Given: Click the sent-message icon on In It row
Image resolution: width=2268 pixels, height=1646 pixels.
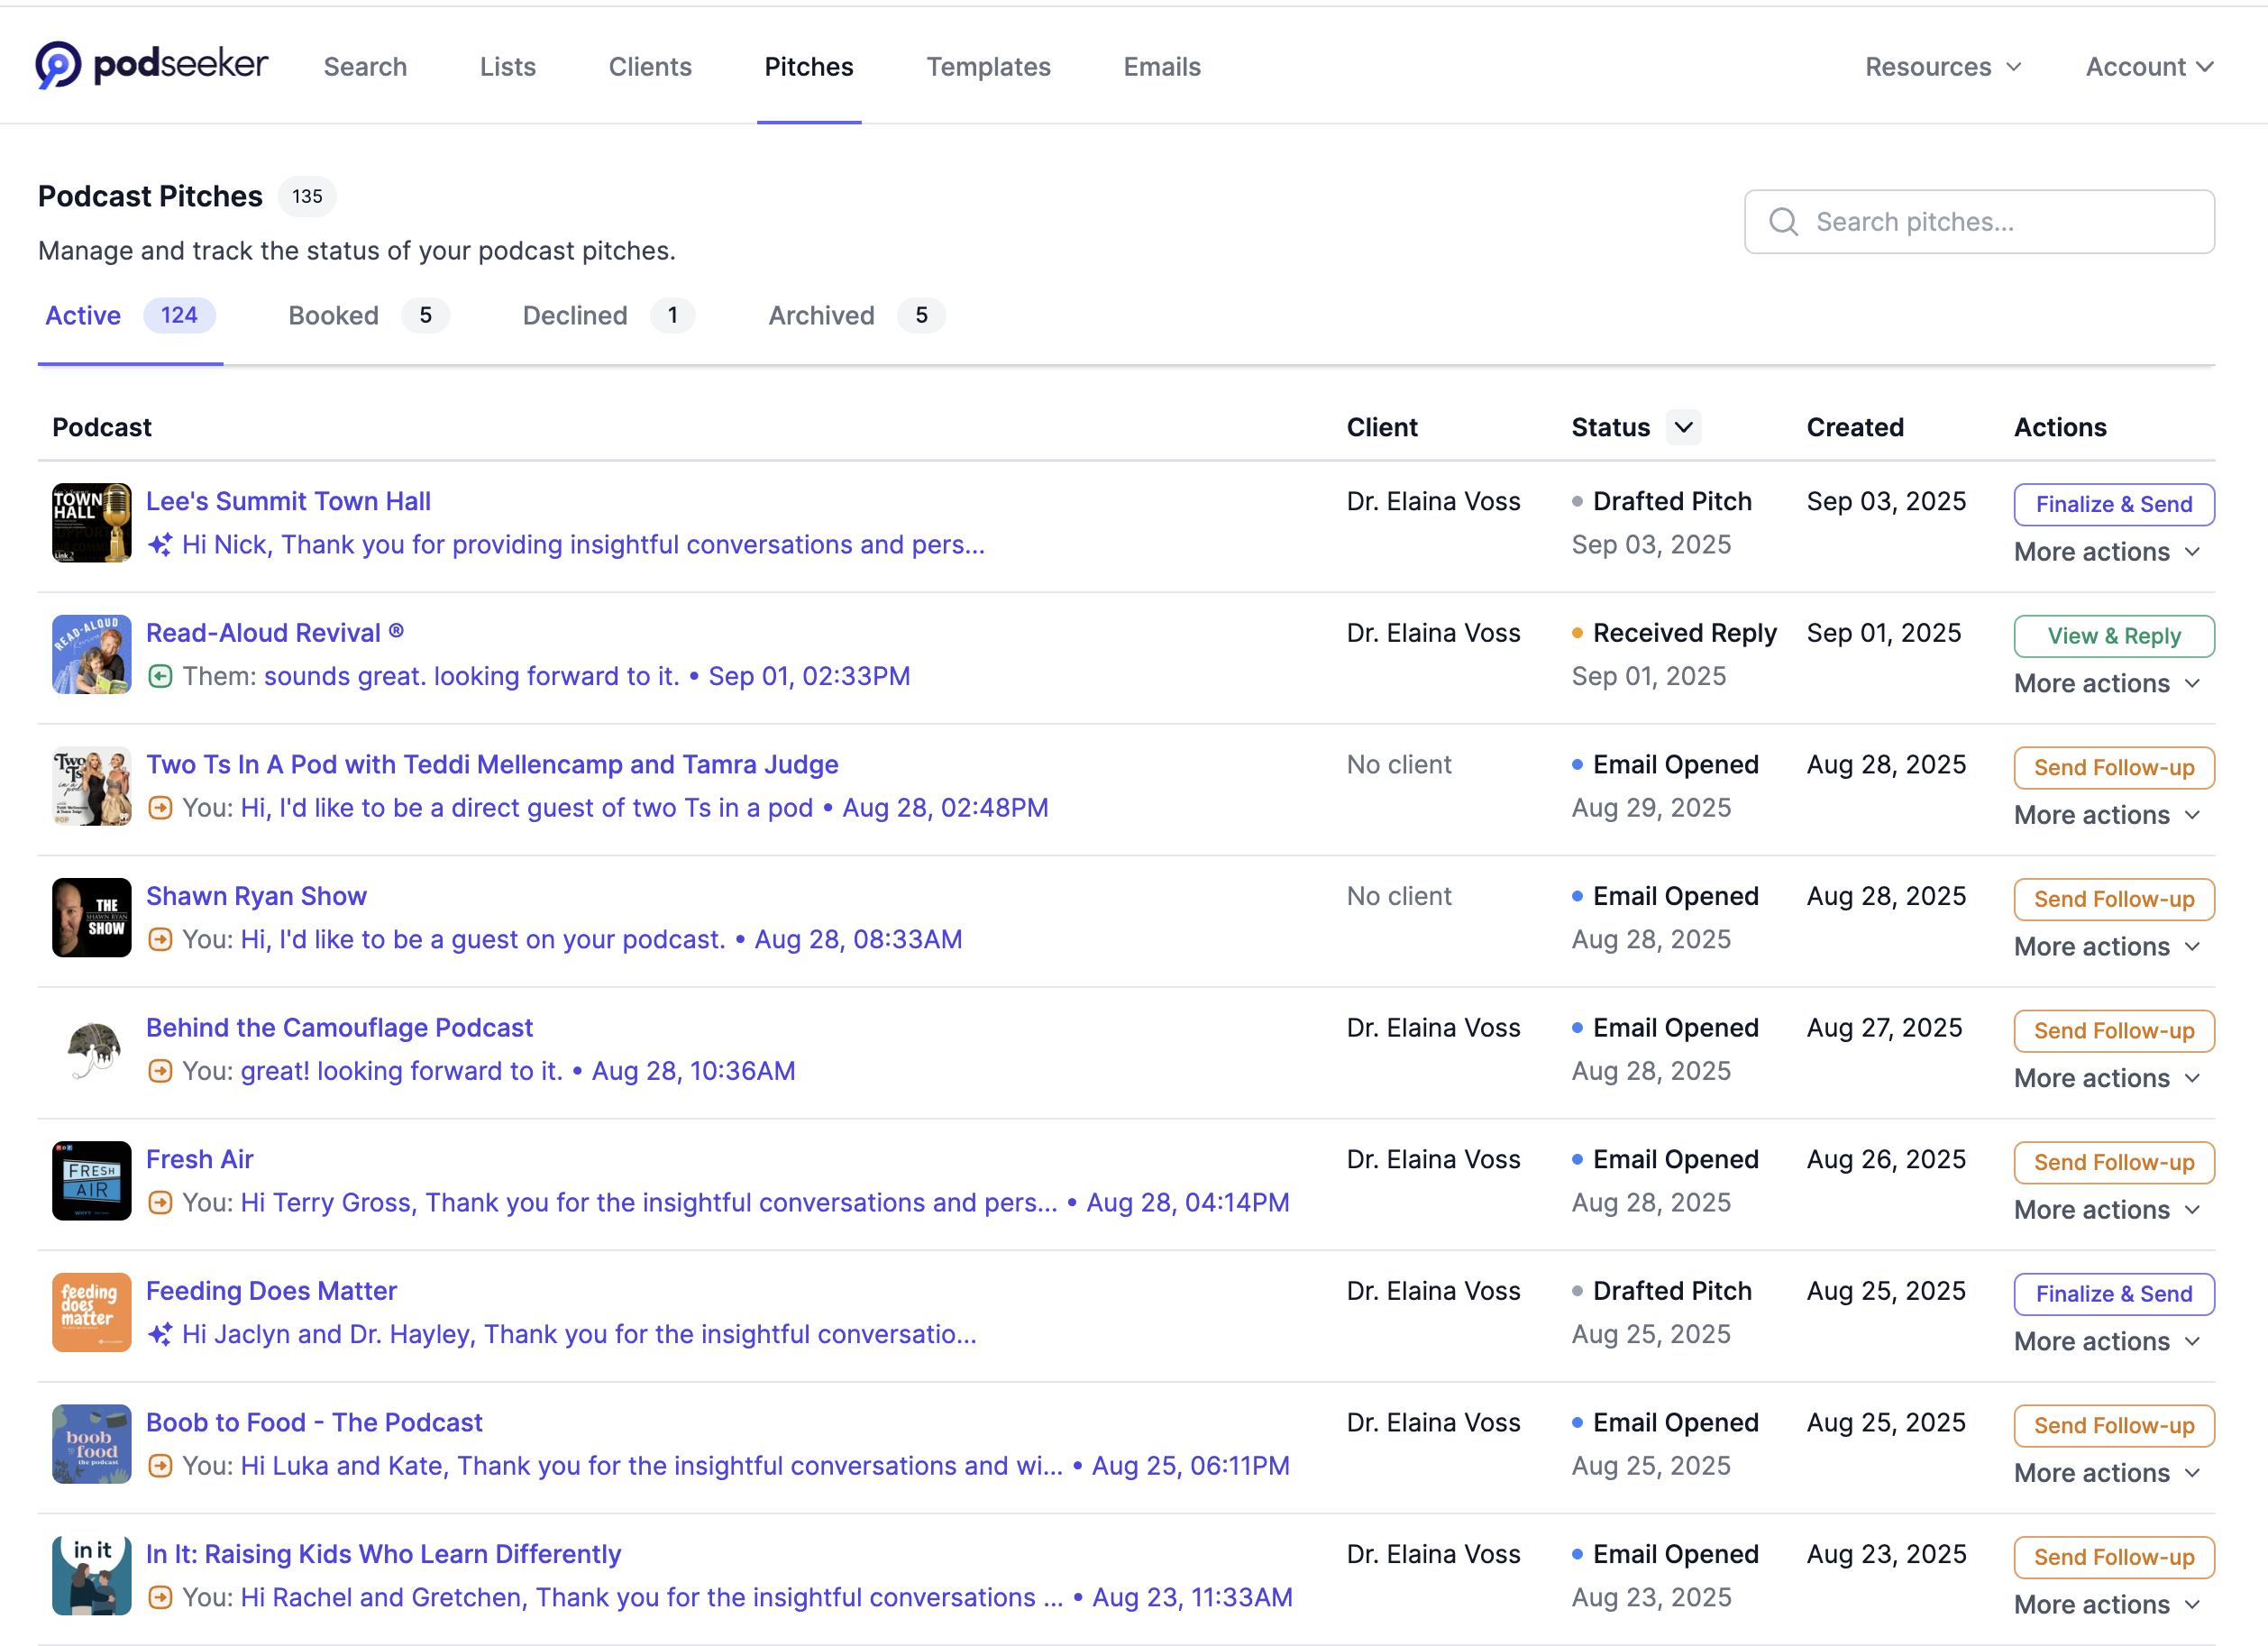Looking at the screenshot, I should (160, 1598).
